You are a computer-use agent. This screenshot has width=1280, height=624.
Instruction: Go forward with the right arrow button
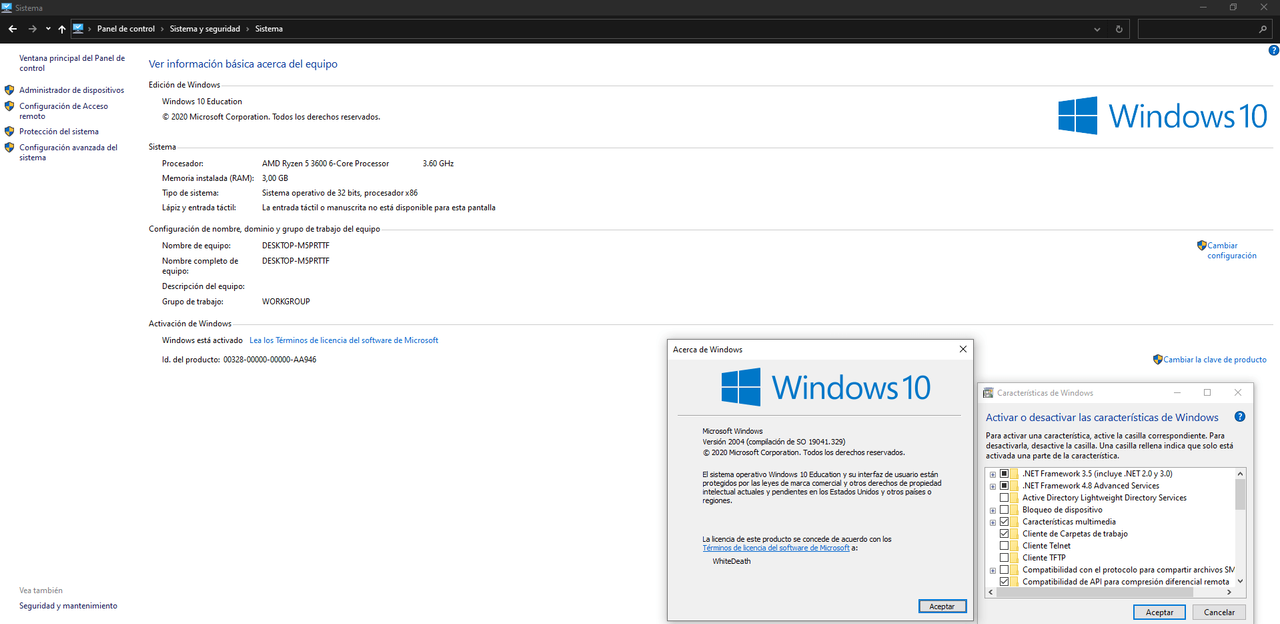tap(33, 29)
